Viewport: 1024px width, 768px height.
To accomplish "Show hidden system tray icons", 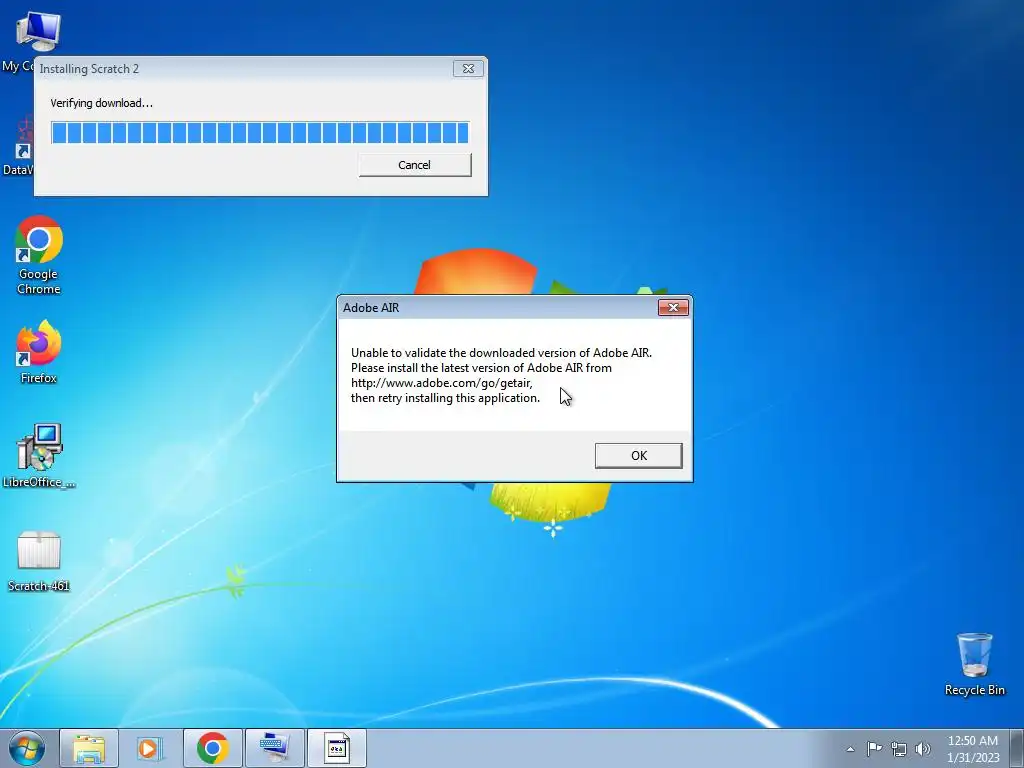I will [850, 749].
